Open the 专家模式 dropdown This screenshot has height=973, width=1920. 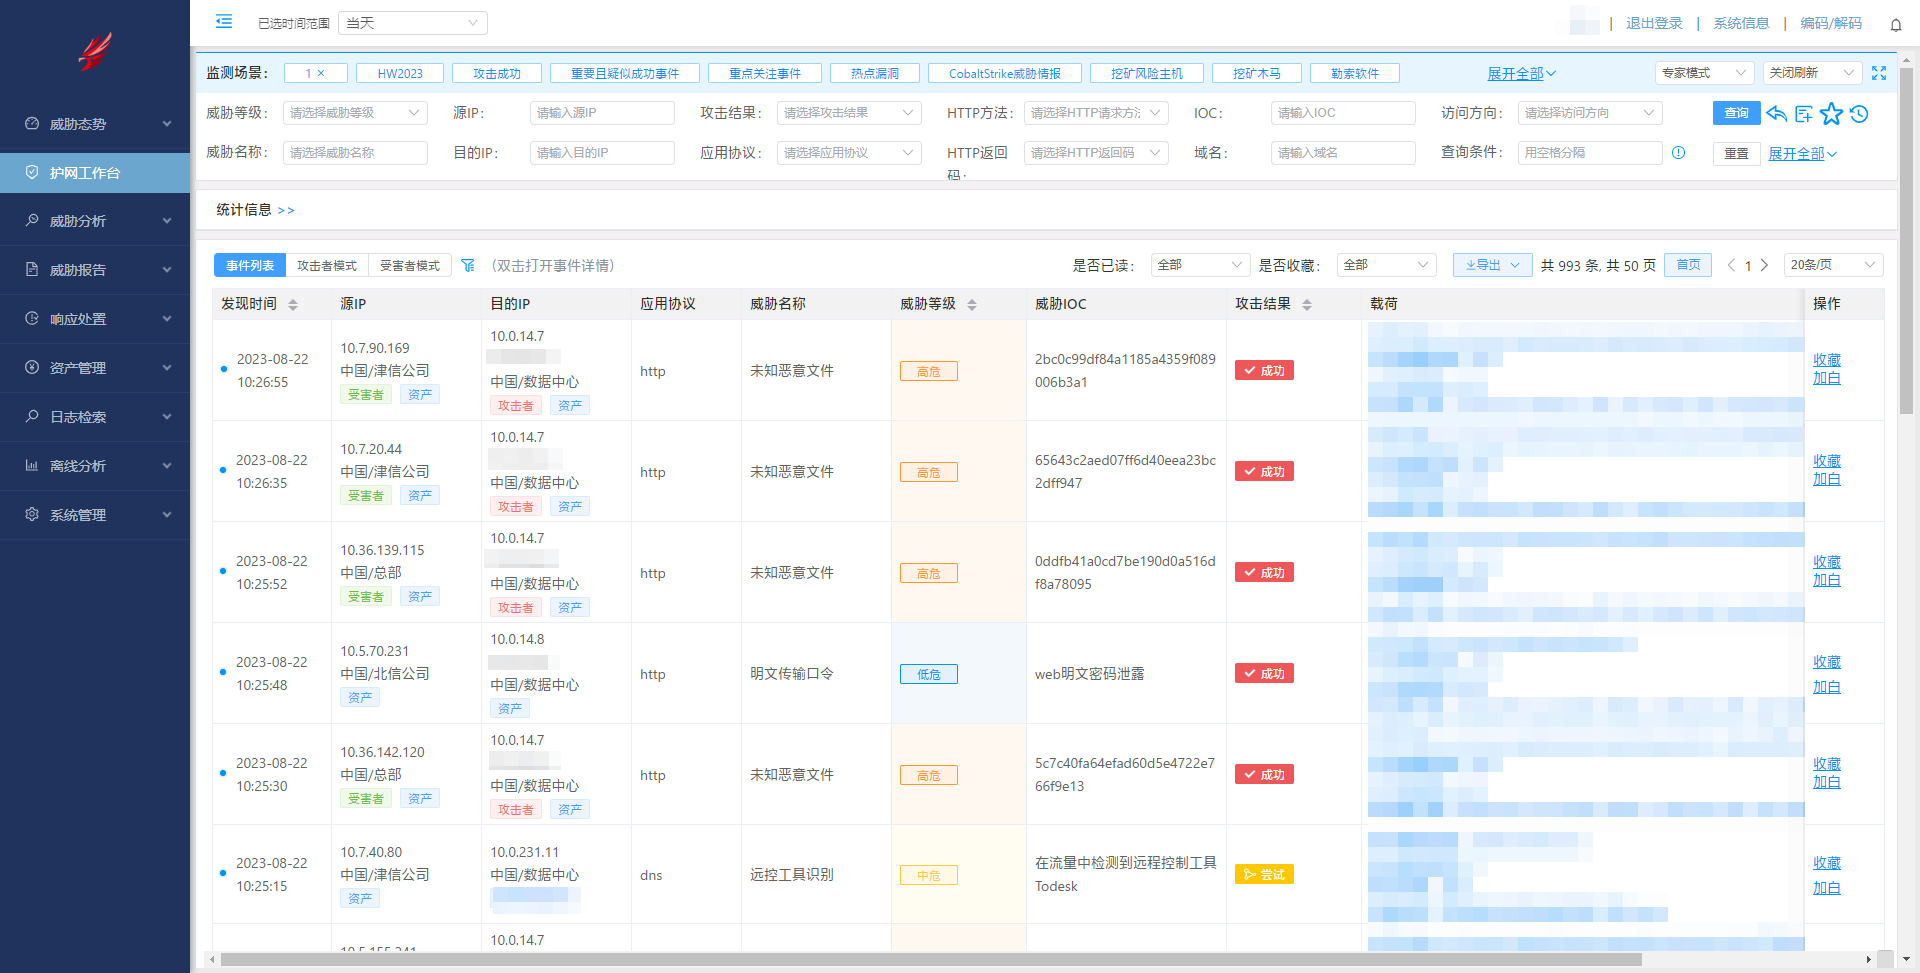tap(1705, 73)
